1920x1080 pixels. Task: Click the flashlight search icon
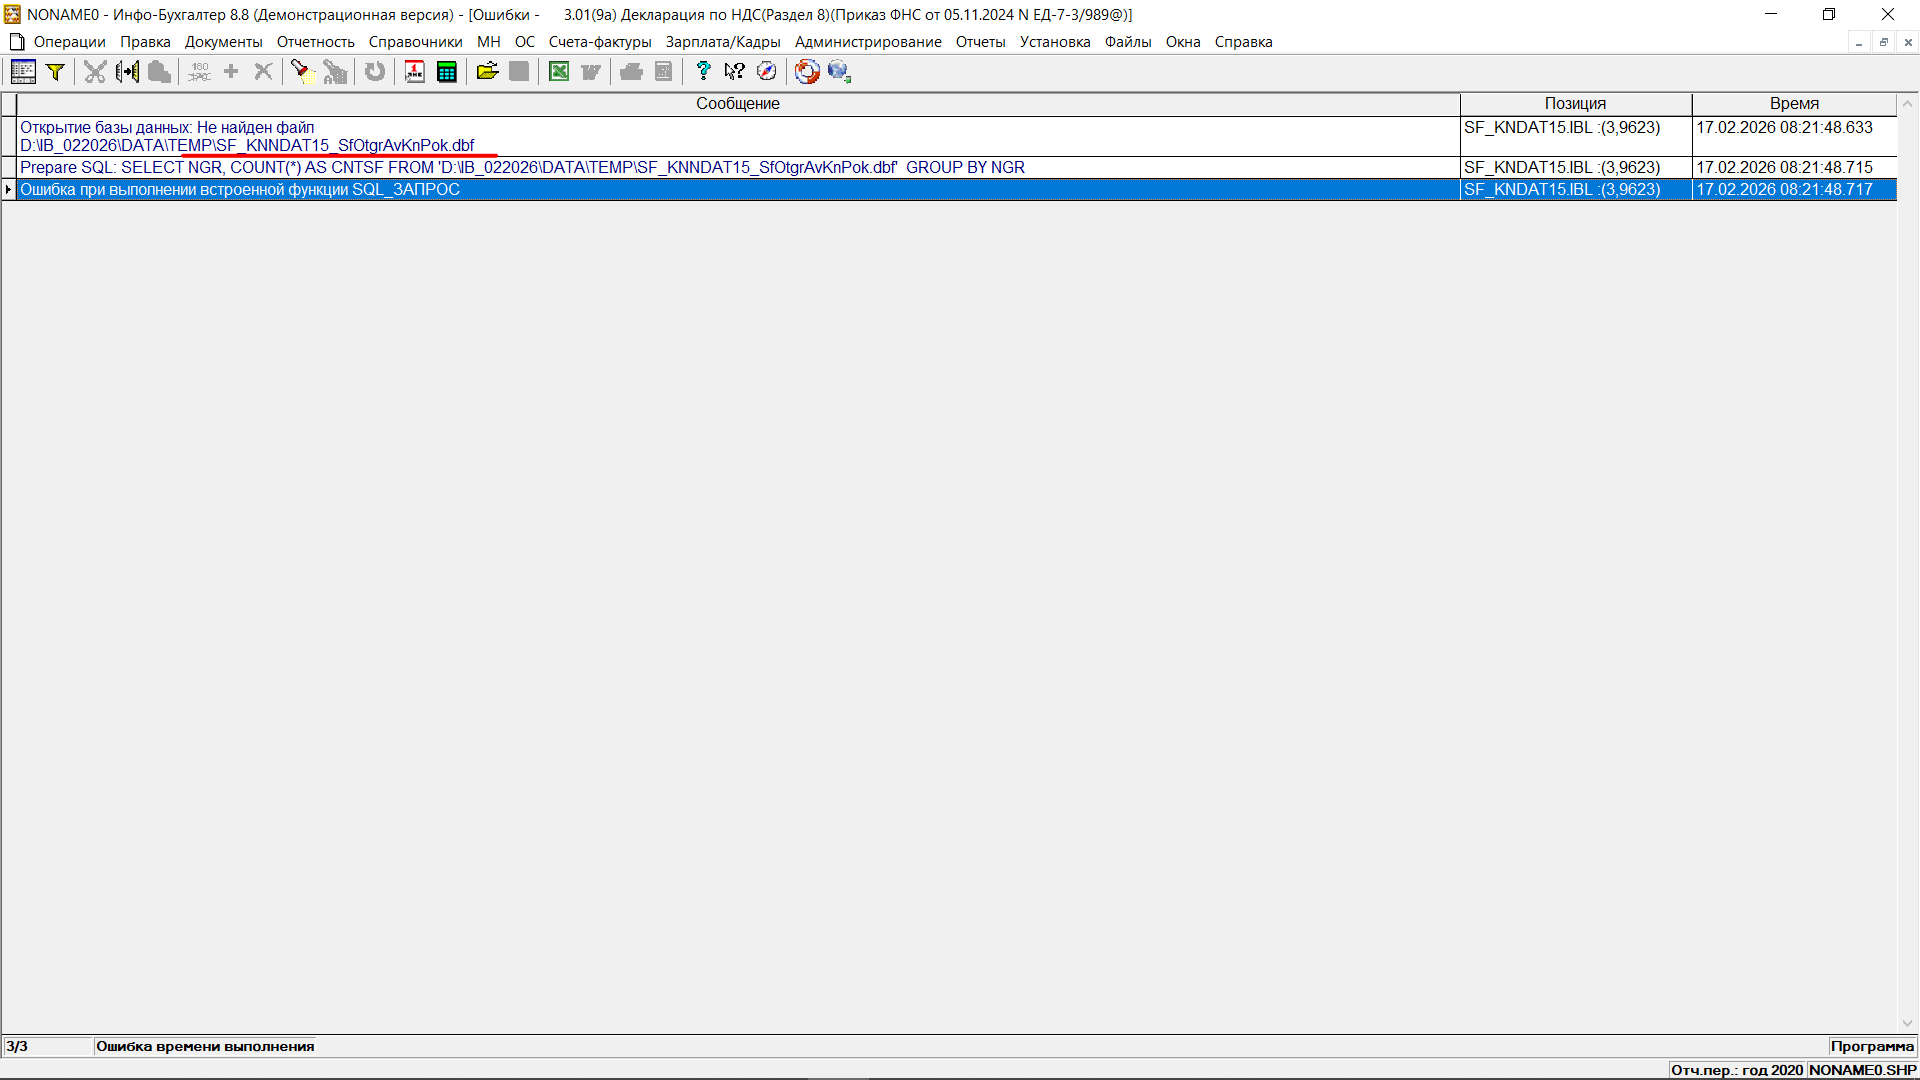(302, 71)
